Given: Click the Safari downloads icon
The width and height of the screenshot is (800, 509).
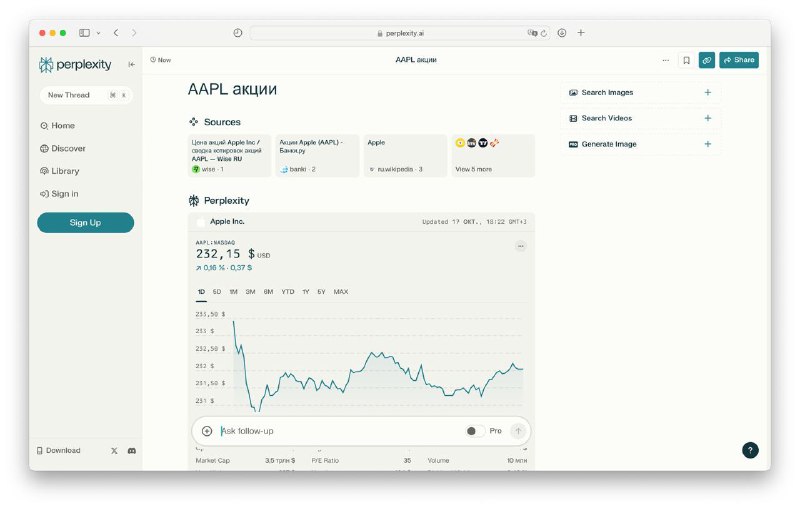Looking at the screenshot, I should [562, 33].
